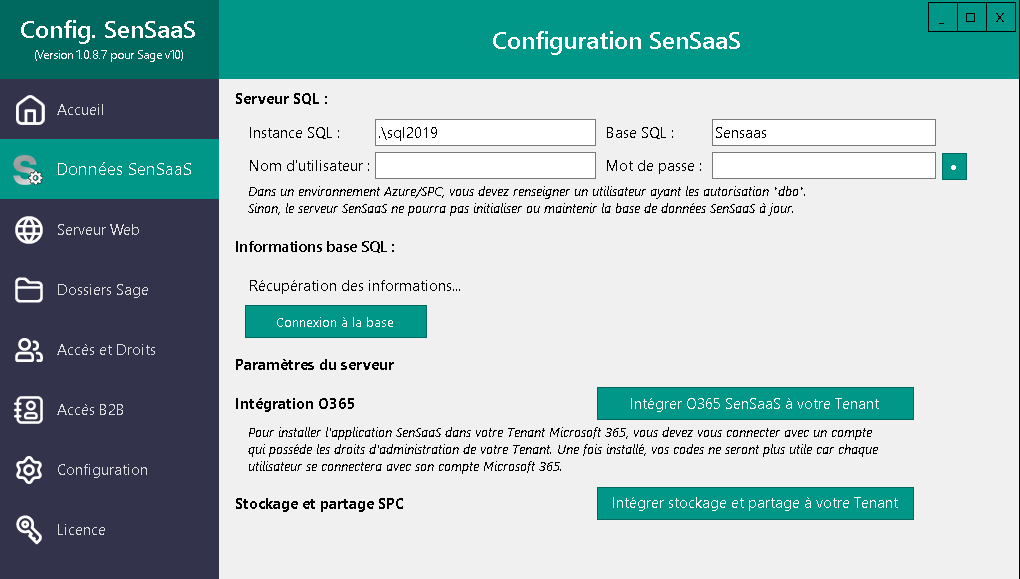Select the Accès et Droits people icon
The height and width of the screenshot is (579, 1020).
29,349
